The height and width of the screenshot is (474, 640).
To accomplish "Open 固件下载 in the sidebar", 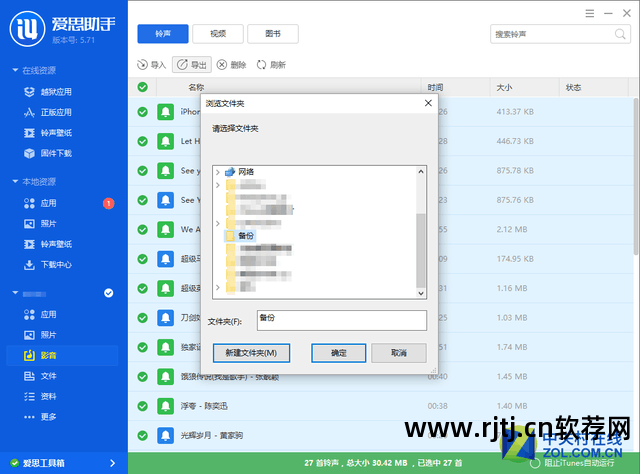I will (48, 153).
